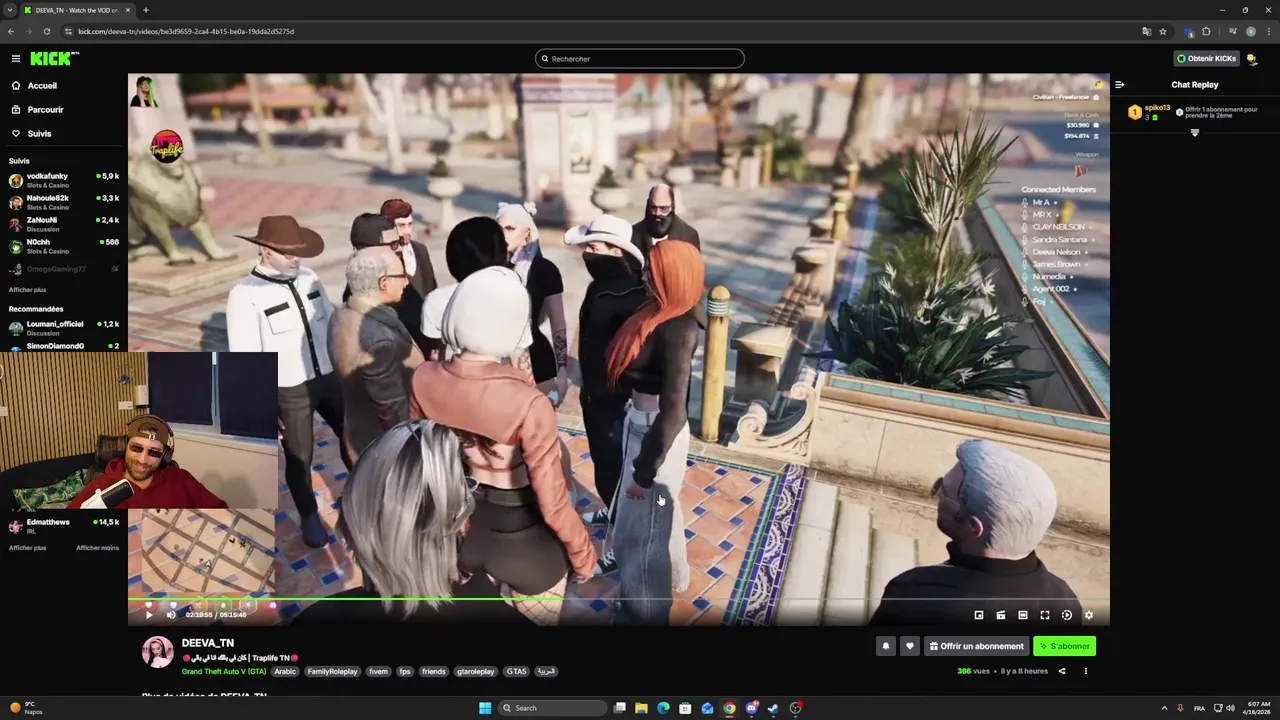Select the Arabic tag
1280x720 pixels.
coord(285,672)
